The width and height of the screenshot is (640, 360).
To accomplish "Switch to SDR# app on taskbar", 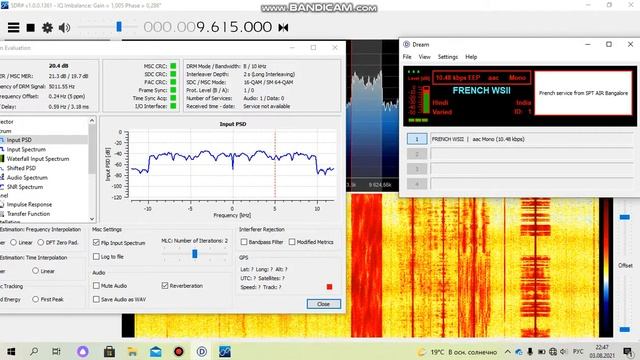I will click(x=224, y=351).
